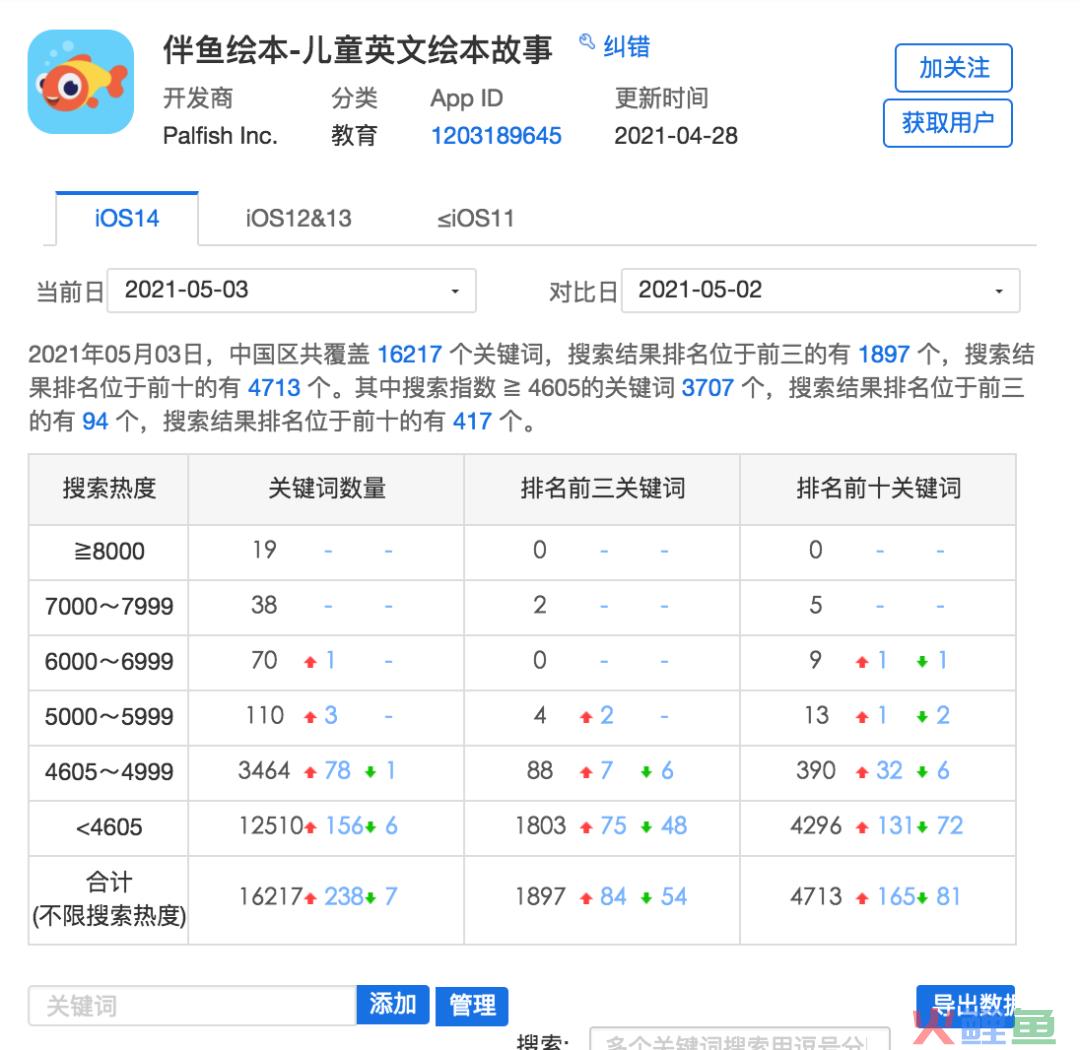Viewport: 1080px width, 1050px height.
Task: Click the red up arrow beside 1803
Action: (x=586, y=827)
